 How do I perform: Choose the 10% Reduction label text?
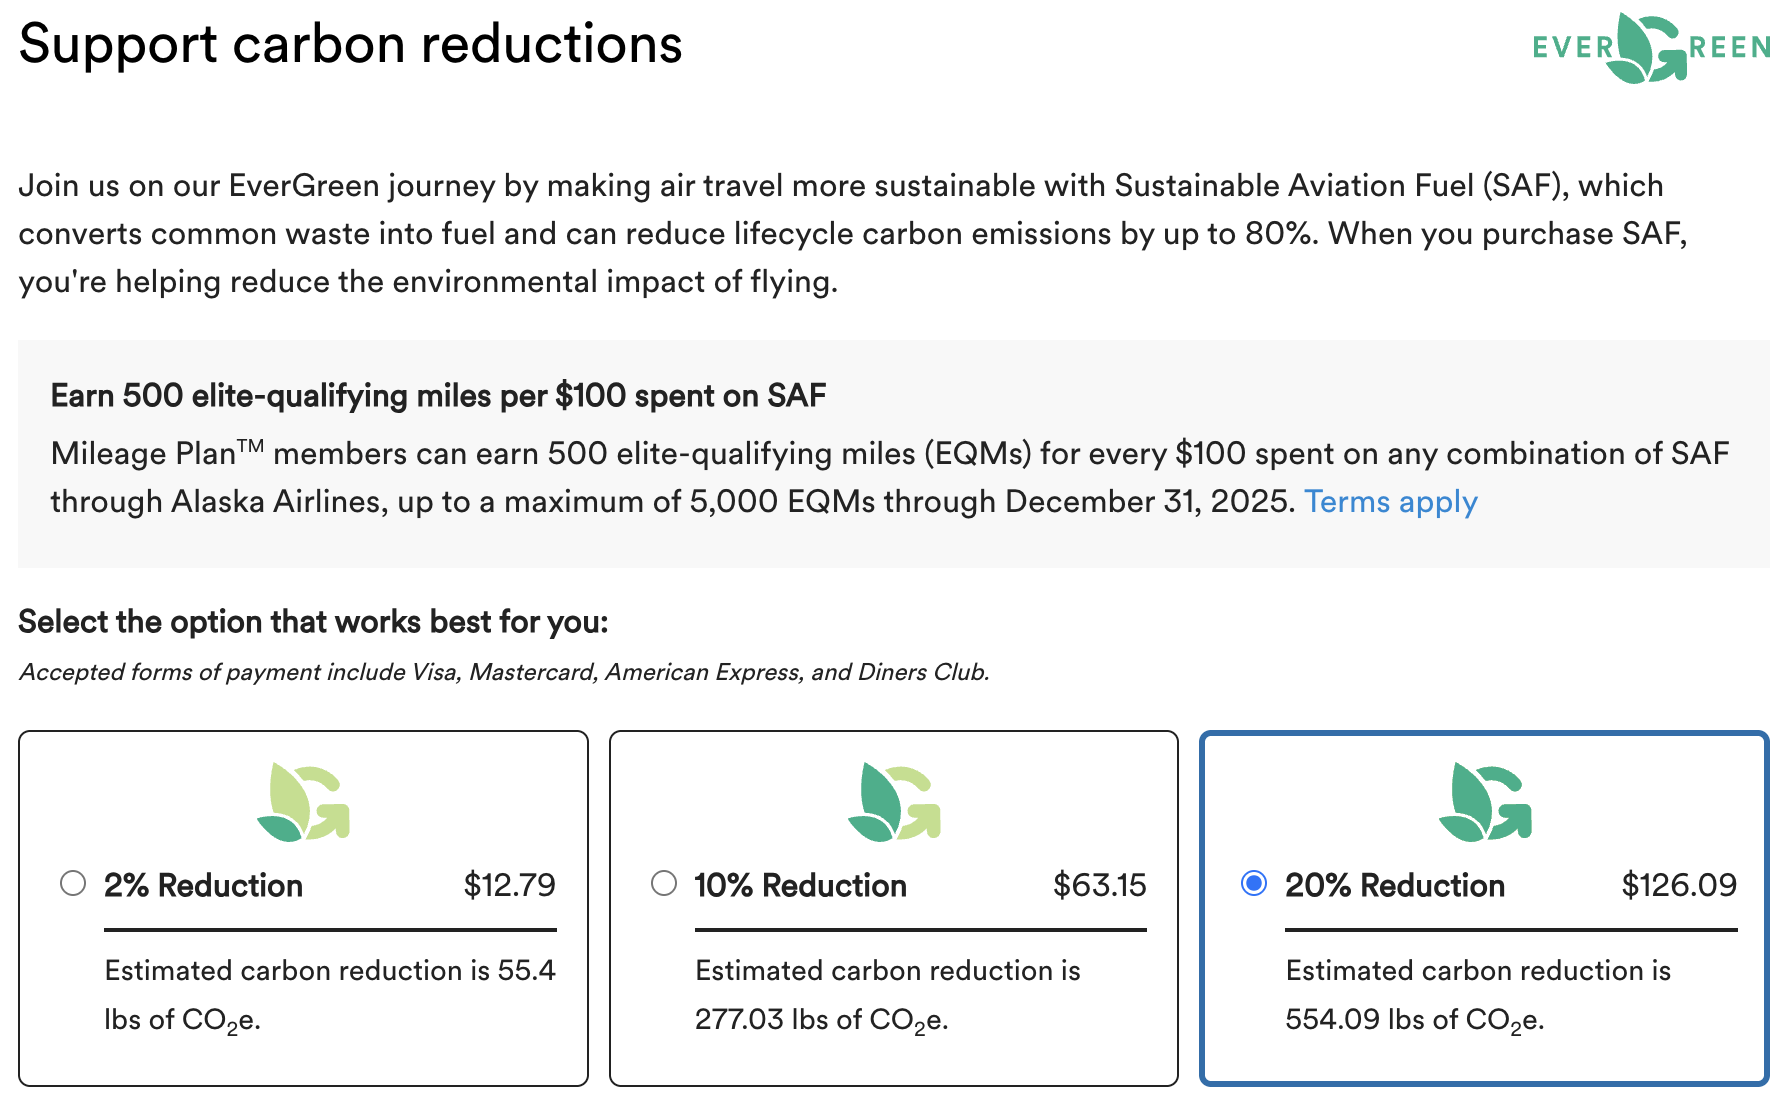(801, 886)
